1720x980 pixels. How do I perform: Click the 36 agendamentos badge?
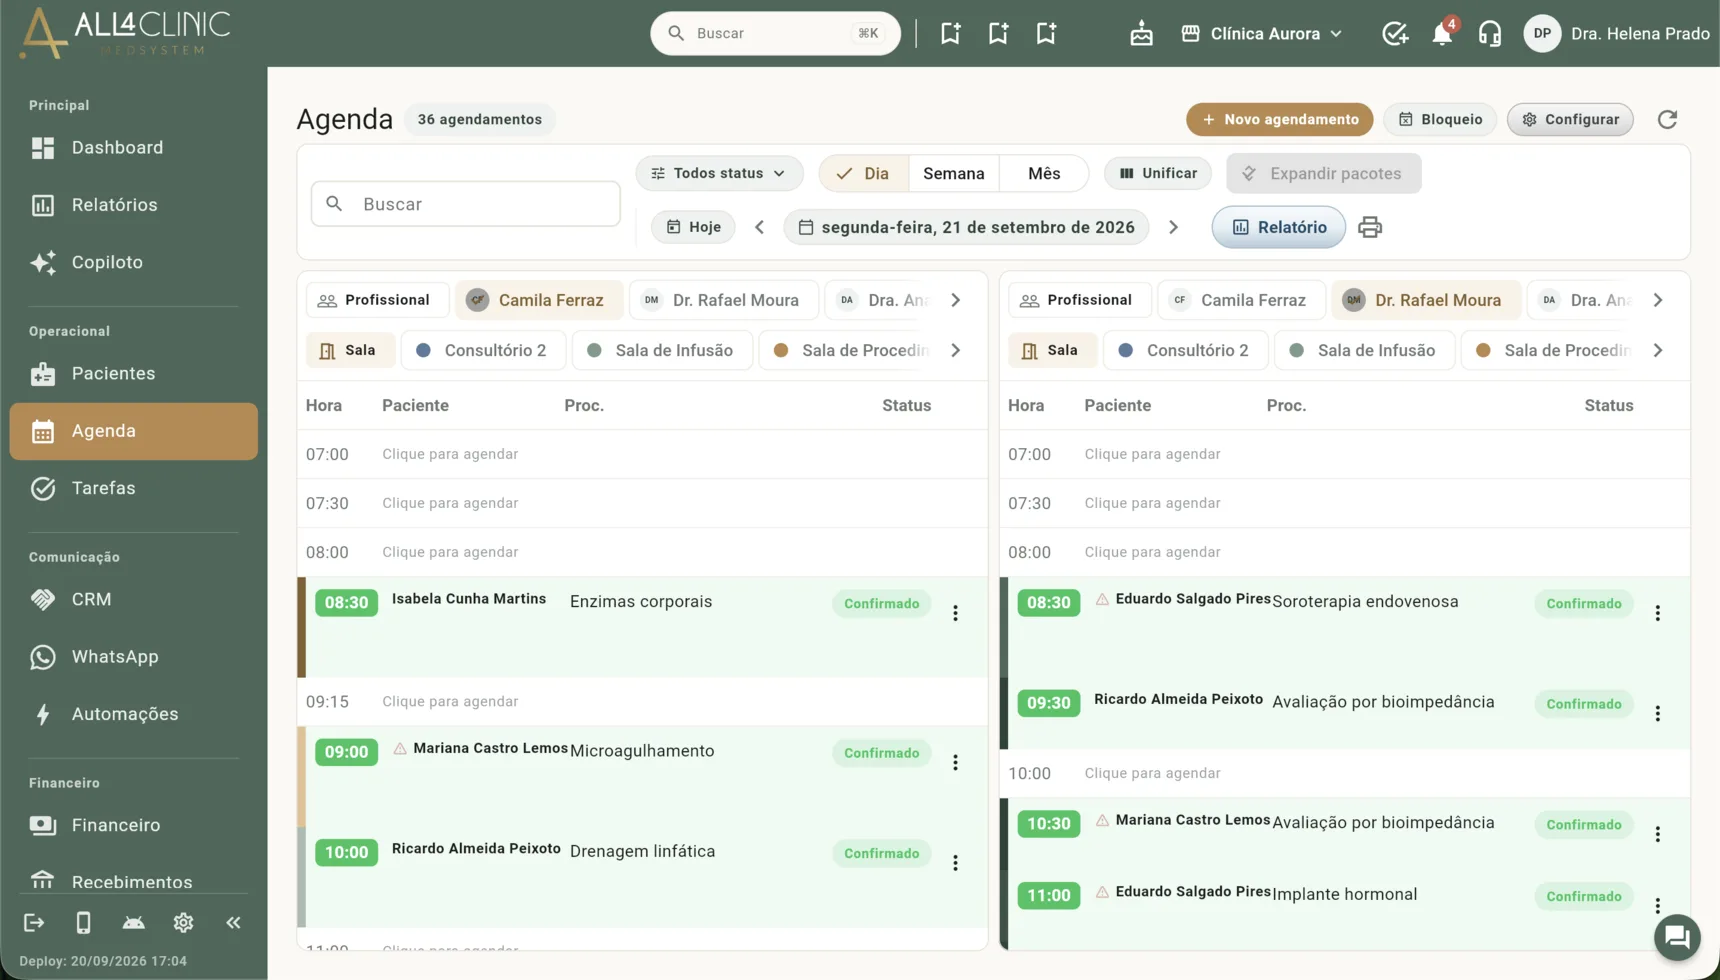(x=480, y=119)
